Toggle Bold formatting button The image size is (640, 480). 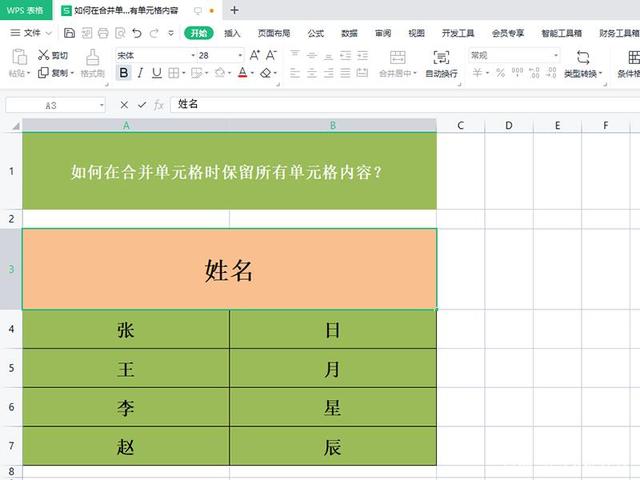point(123,73)
